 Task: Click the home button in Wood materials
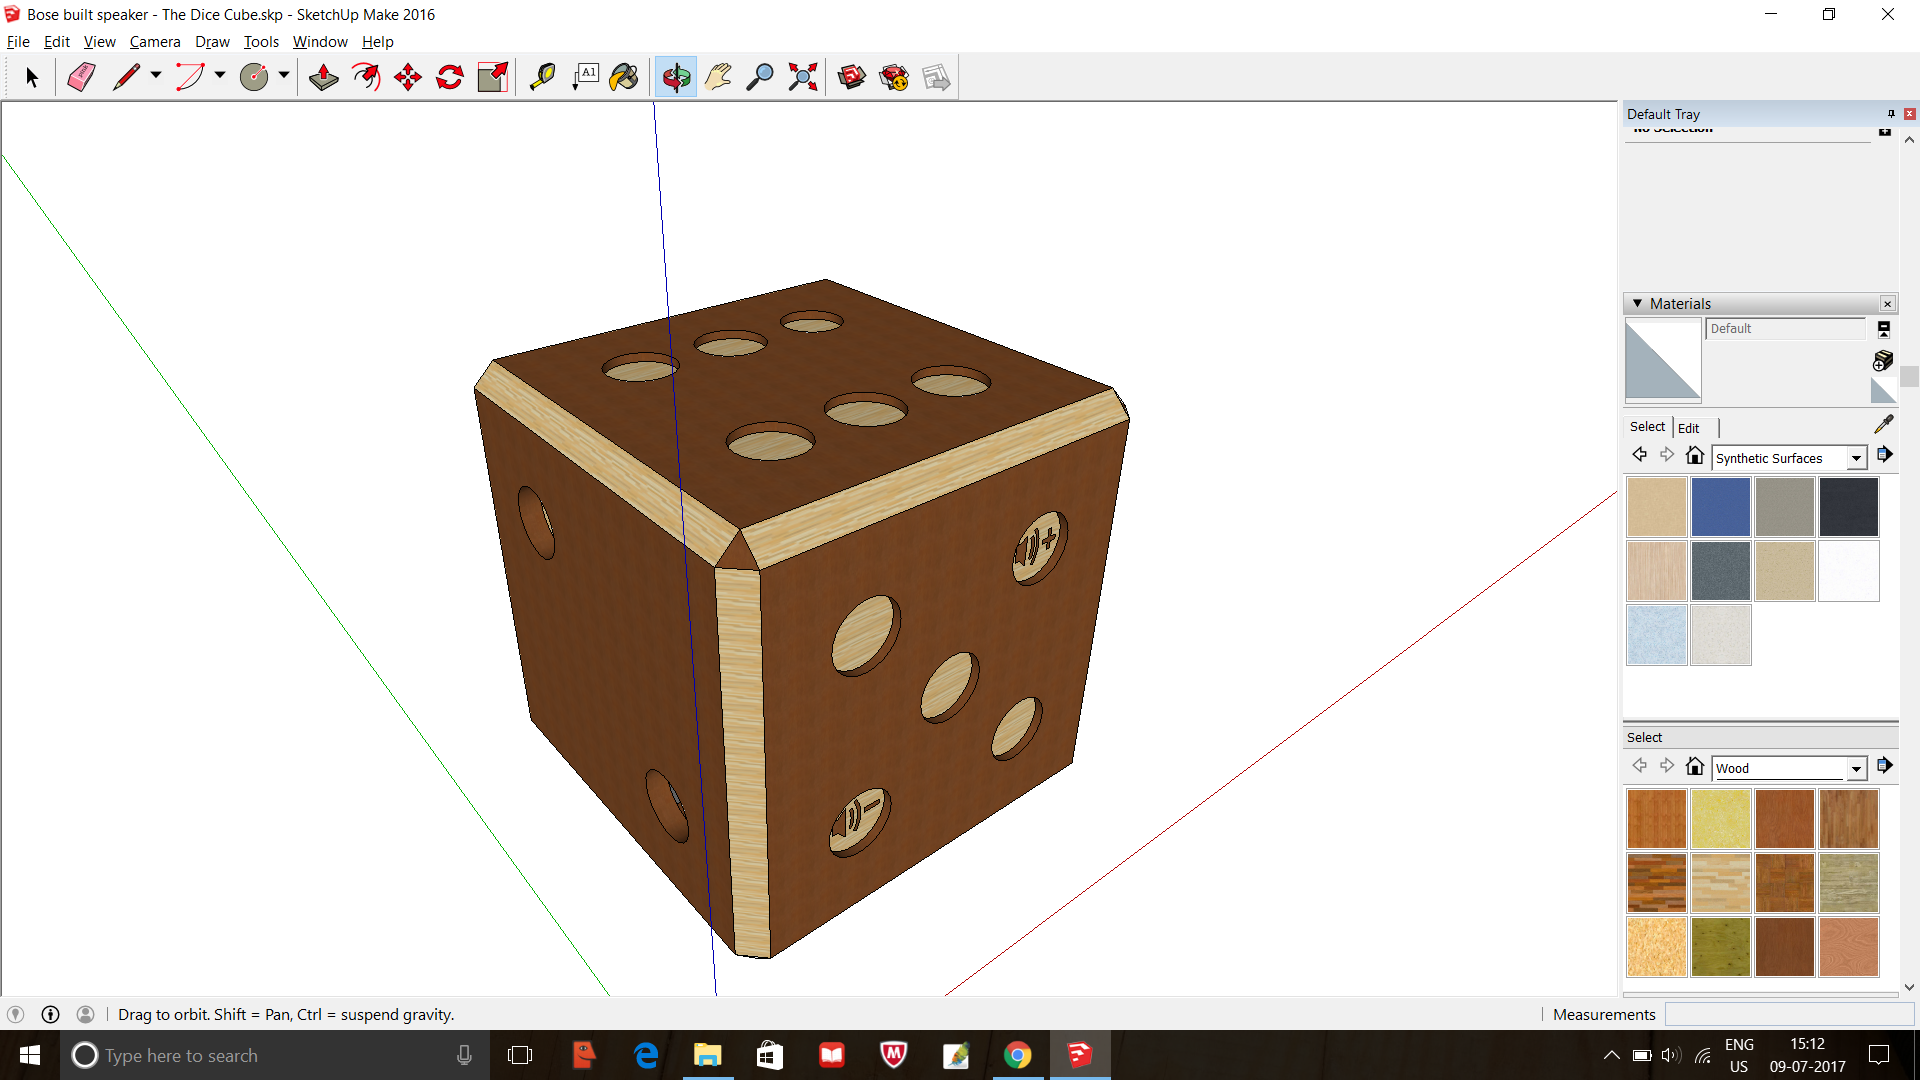click(x=1695, y=766)
